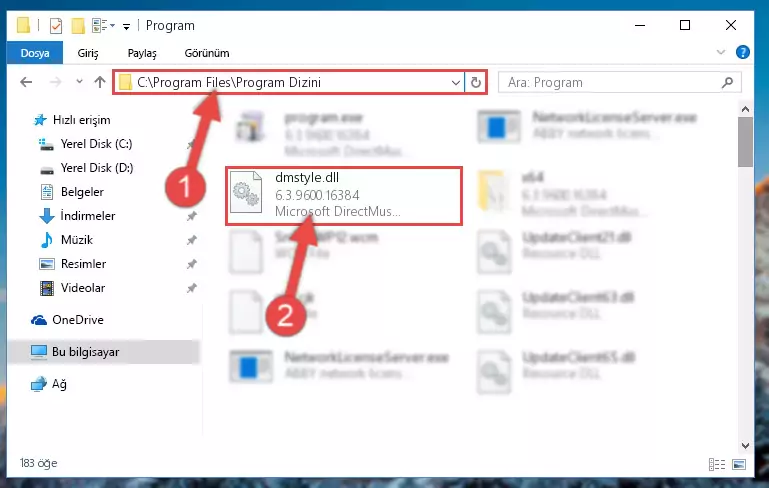This screenshot has height=488, width=769.
Task: Open the Görünüm ribbon tab
Action: click(x=206, y=53)
